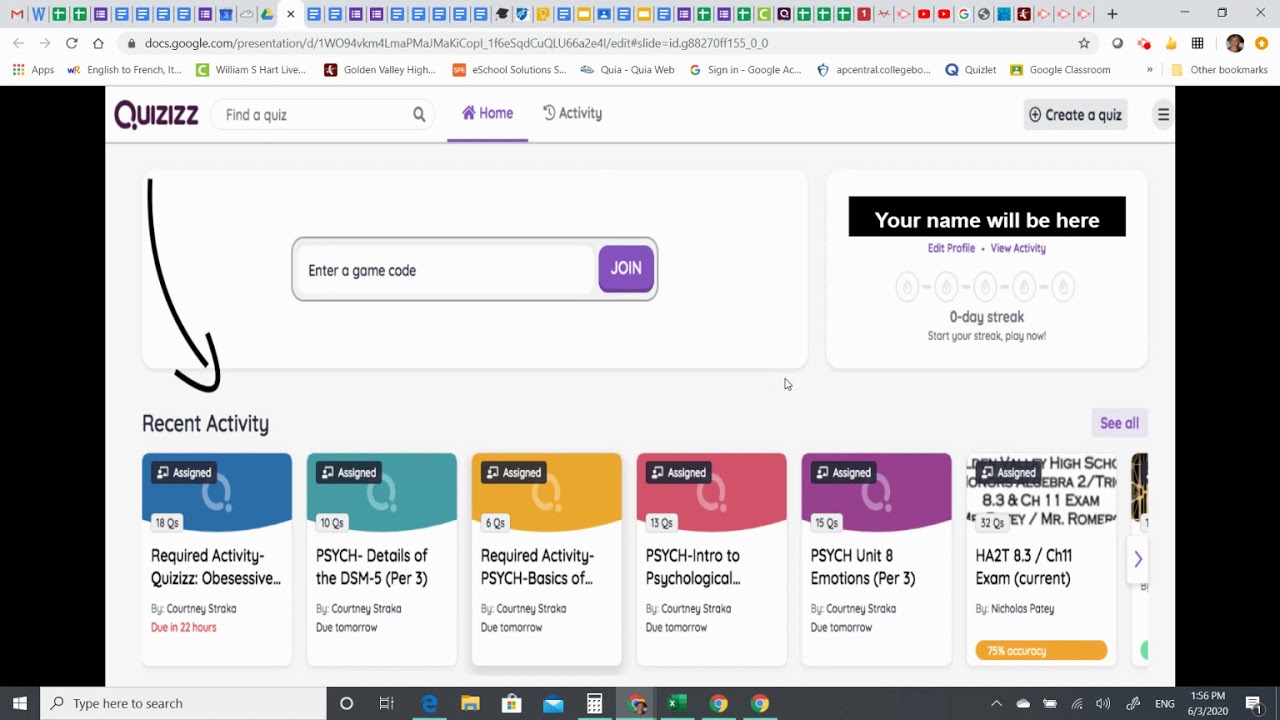Expand hidden bookmarks with double chevron
Image resolution: width=1280 pixels, height=720 pixels.
1149,70
